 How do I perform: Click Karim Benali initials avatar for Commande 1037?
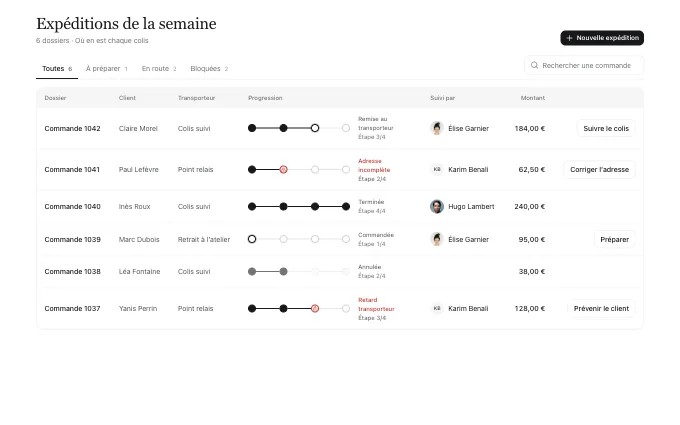coord(437,308)
